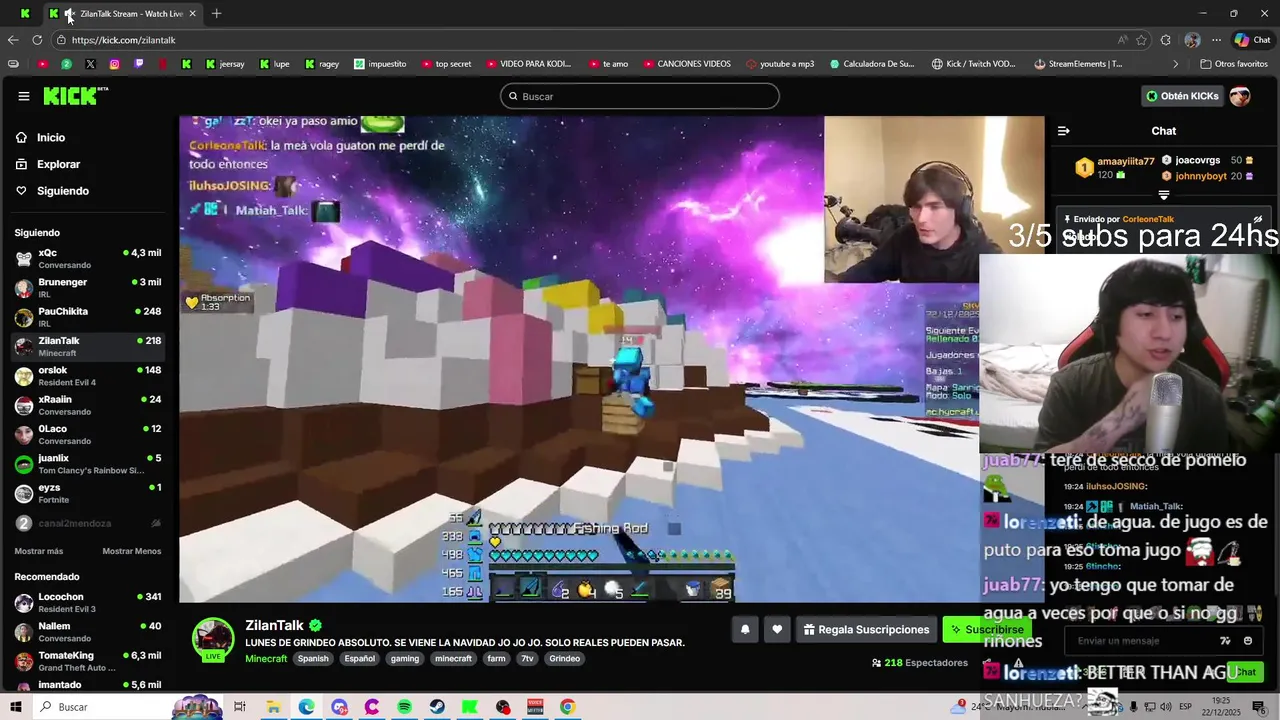This screenshot has height=720, width=1280.
Task: Click the address bar URL
Action: coord(124,40)
